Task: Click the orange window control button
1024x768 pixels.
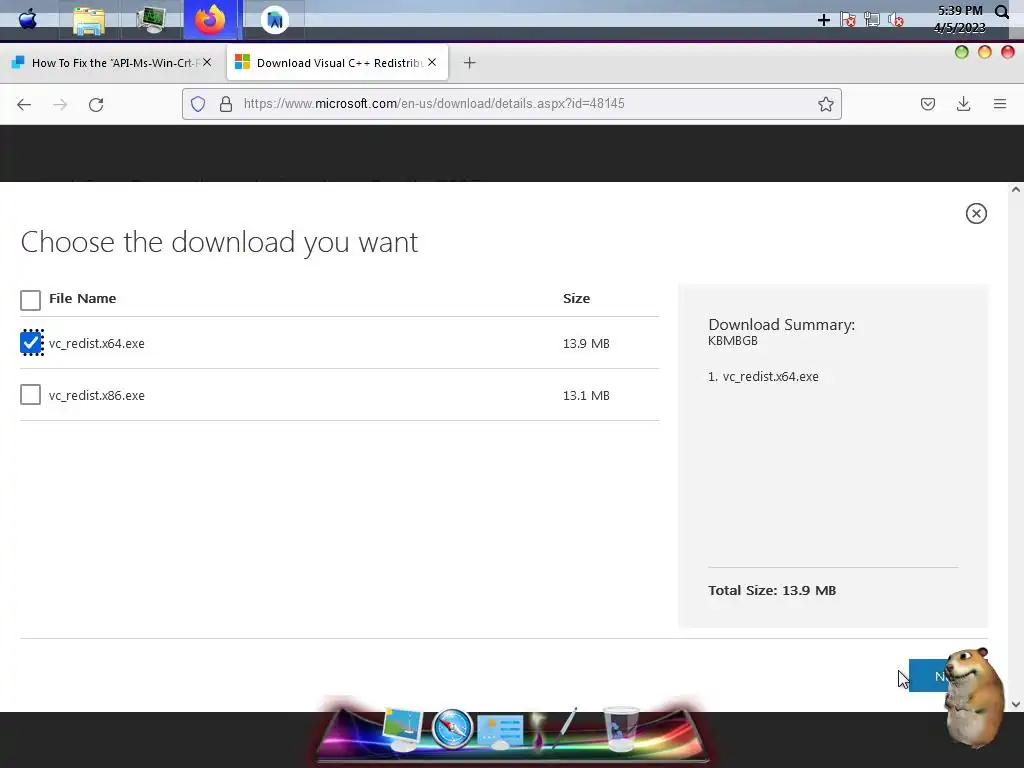Action: (985, 52)
